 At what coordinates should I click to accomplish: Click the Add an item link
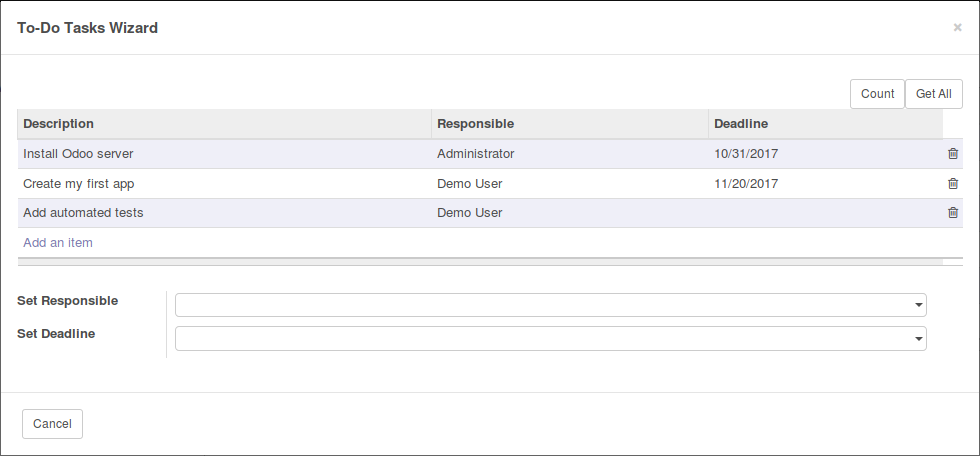pos(58,242)
